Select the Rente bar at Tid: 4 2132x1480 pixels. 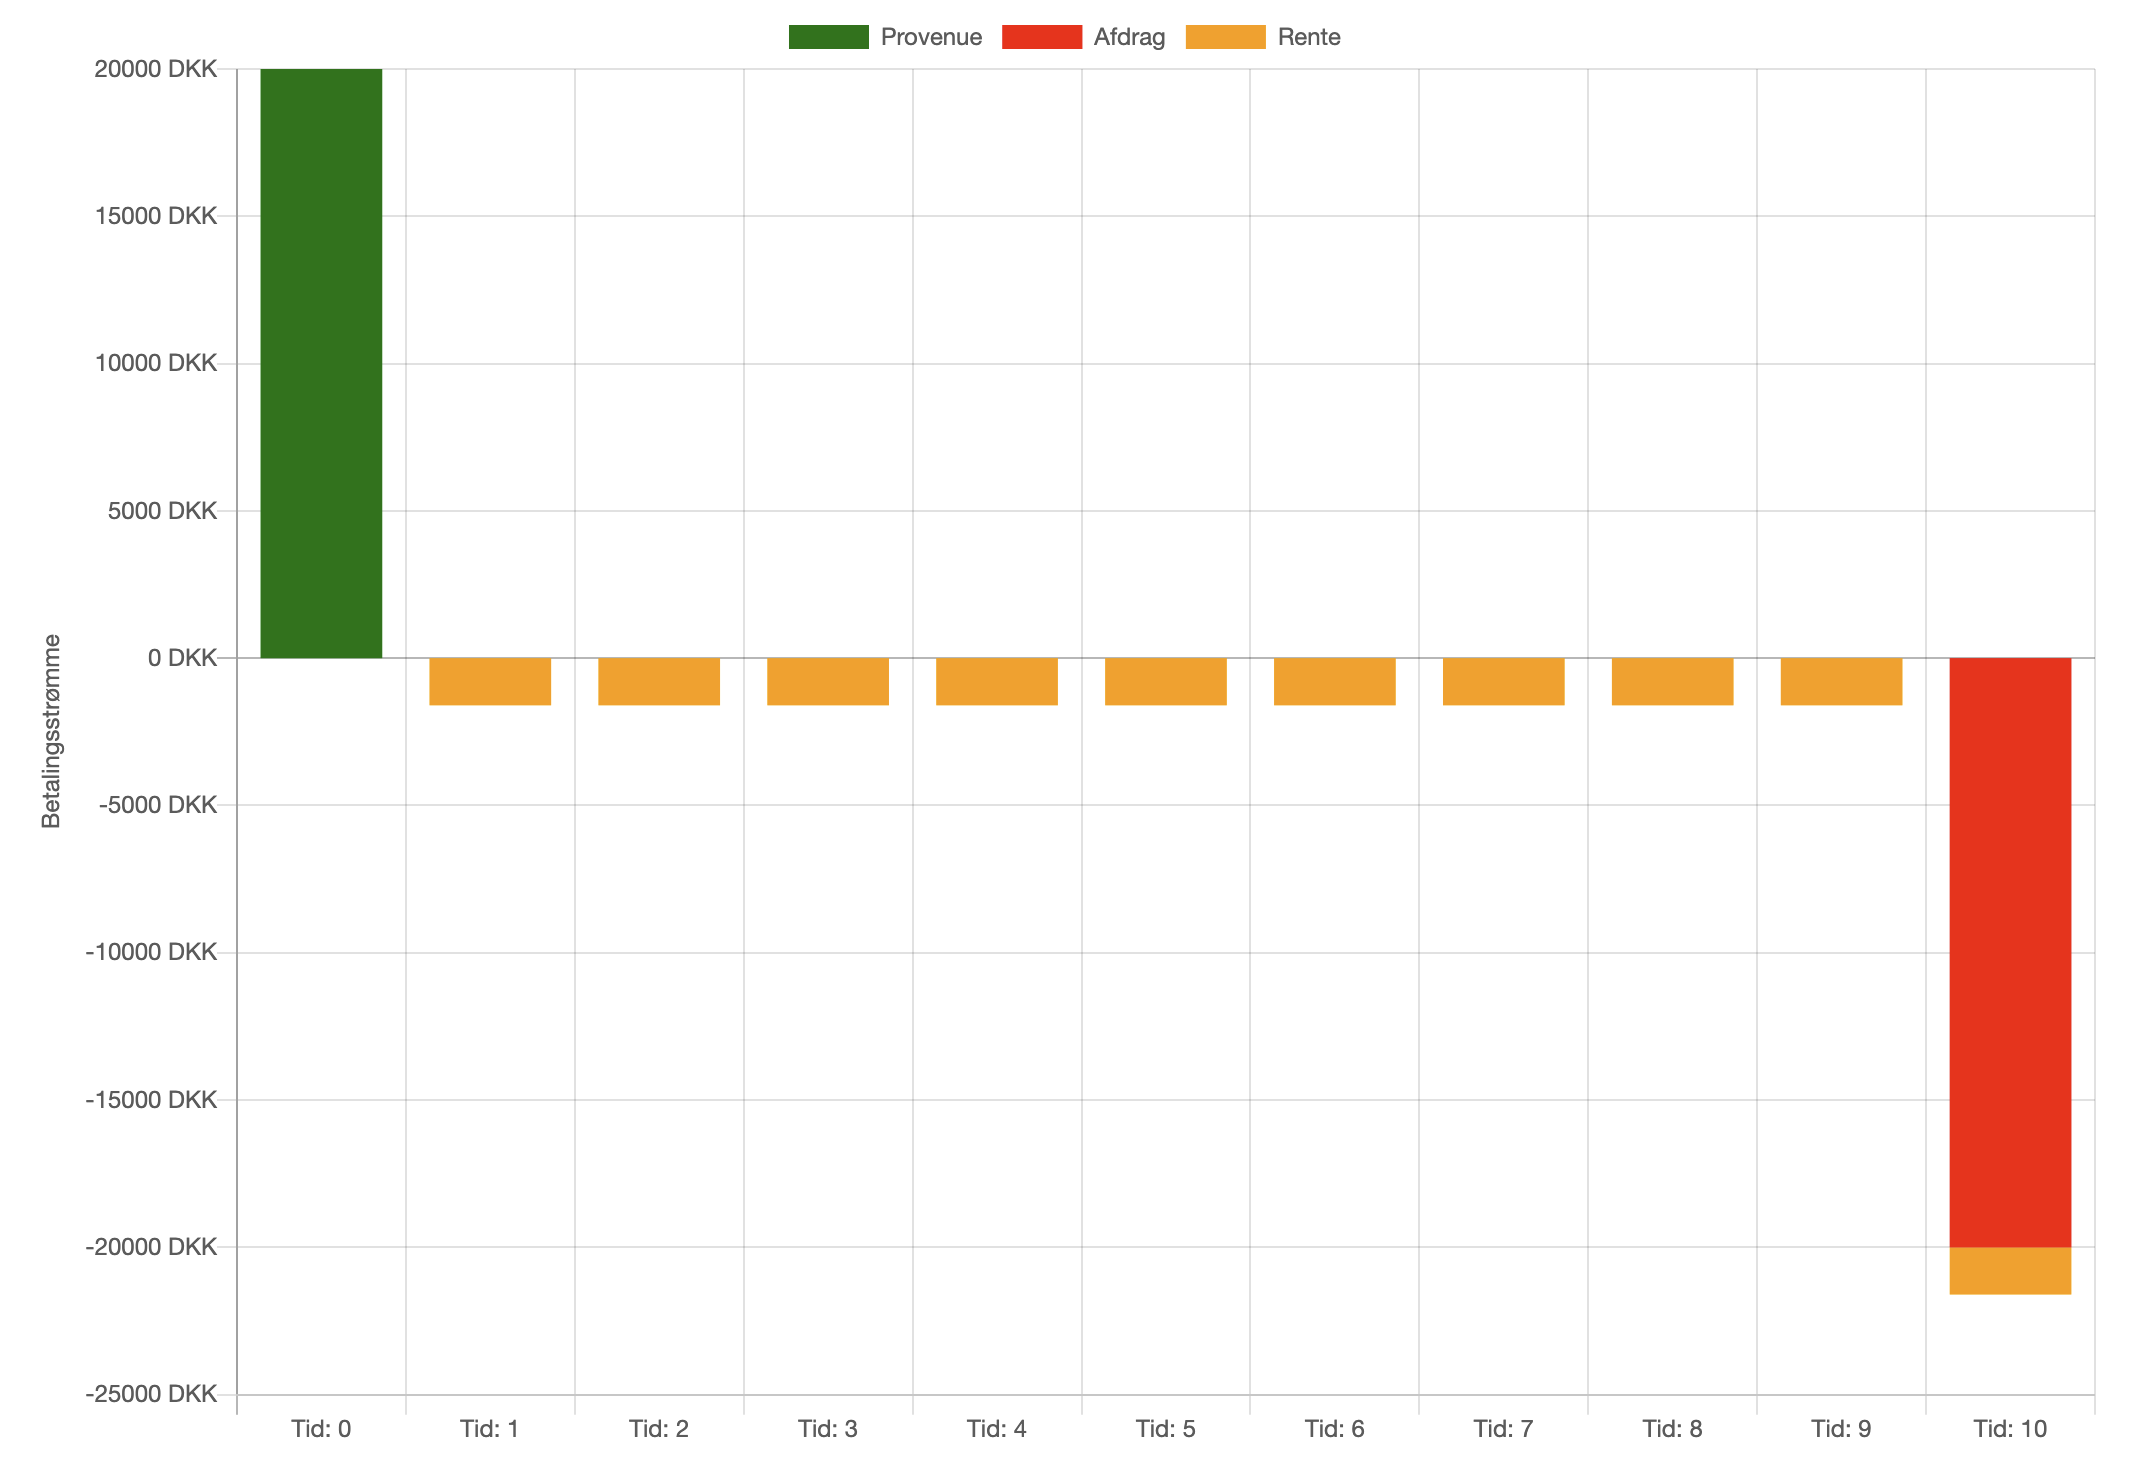pyautogui.click(x=997, y=681)
